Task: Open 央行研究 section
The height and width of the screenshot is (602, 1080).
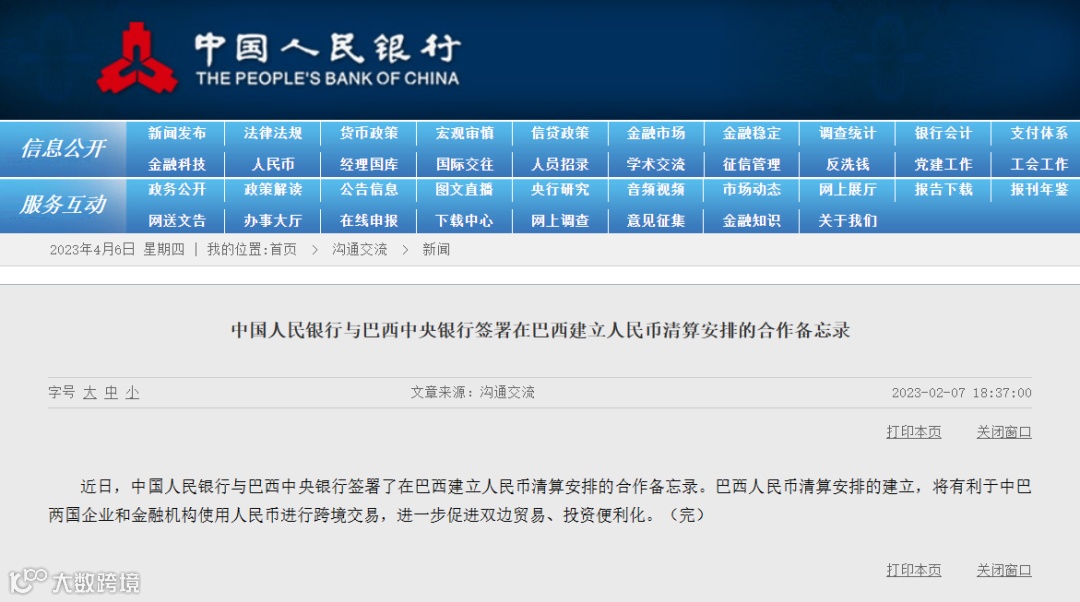Action: (x=560, y=189)
